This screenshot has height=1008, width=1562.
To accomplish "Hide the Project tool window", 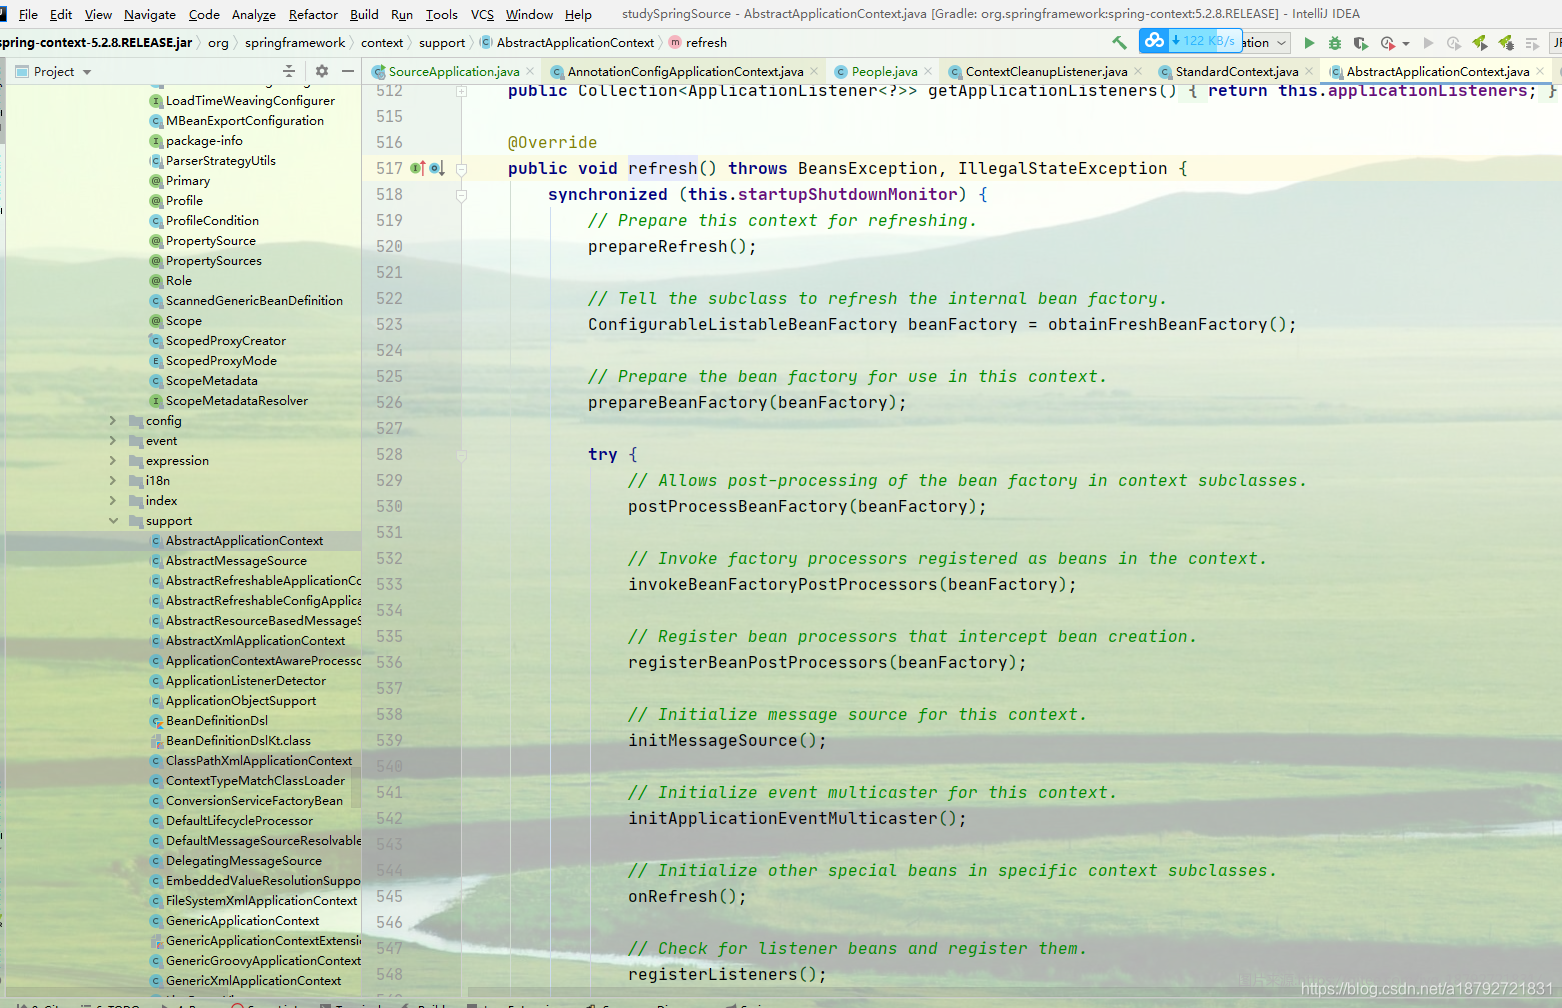I will point(348,71).
